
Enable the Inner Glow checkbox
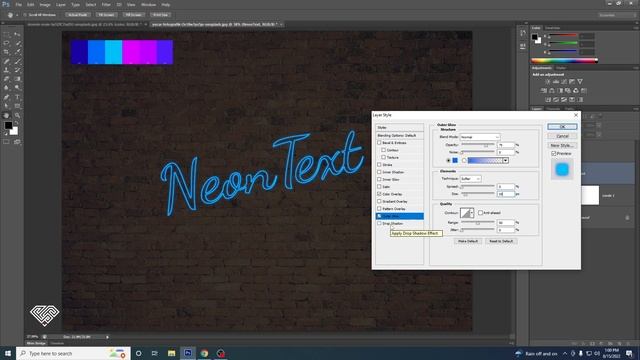[x=379, y=180]
